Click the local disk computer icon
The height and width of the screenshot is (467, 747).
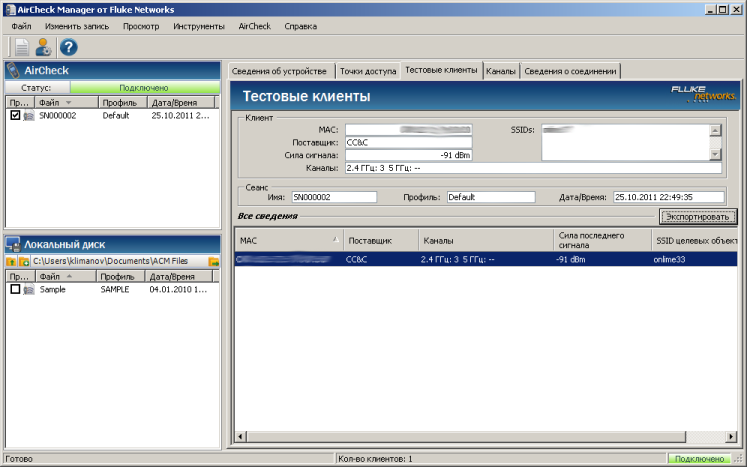tap(13, 244)
